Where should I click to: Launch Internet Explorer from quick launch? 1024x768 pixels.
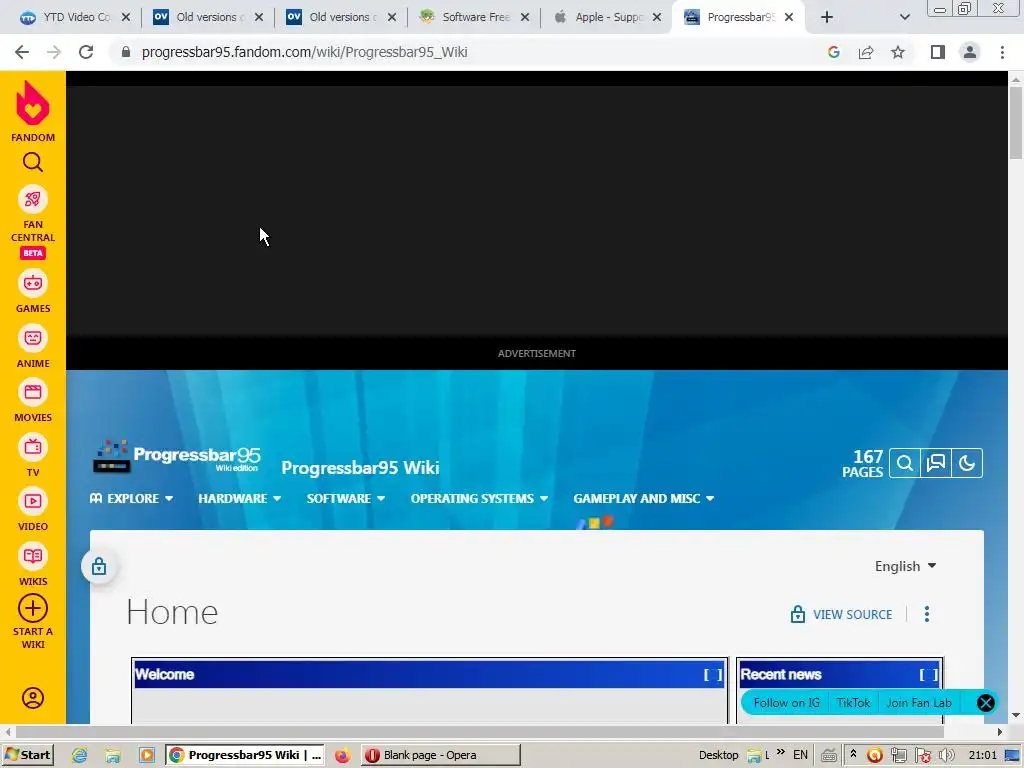(80, 756)
